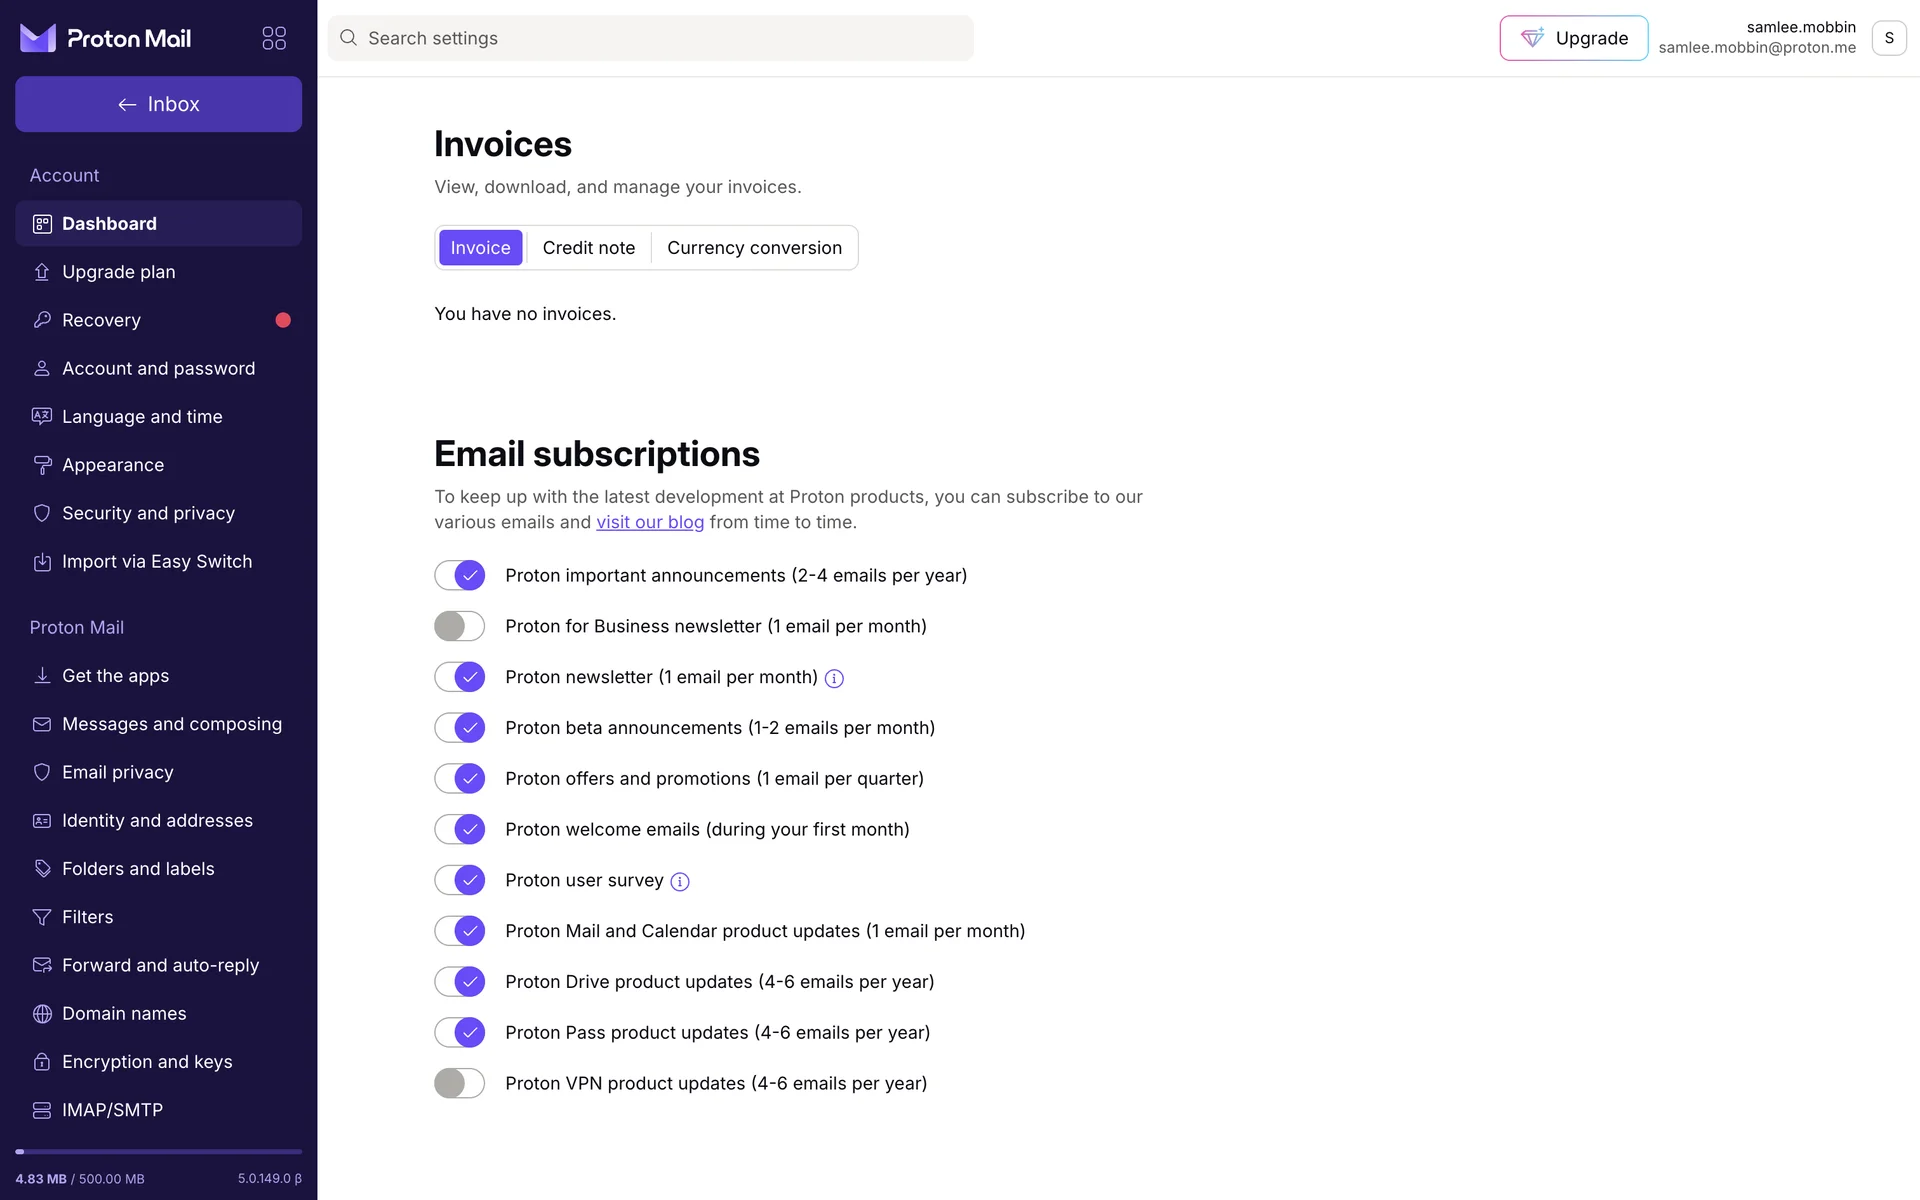The width and height of the screenshot is (1920, 1200).
Task: Turn on Proton VPN product updates
Action: tap(459, 1083)
